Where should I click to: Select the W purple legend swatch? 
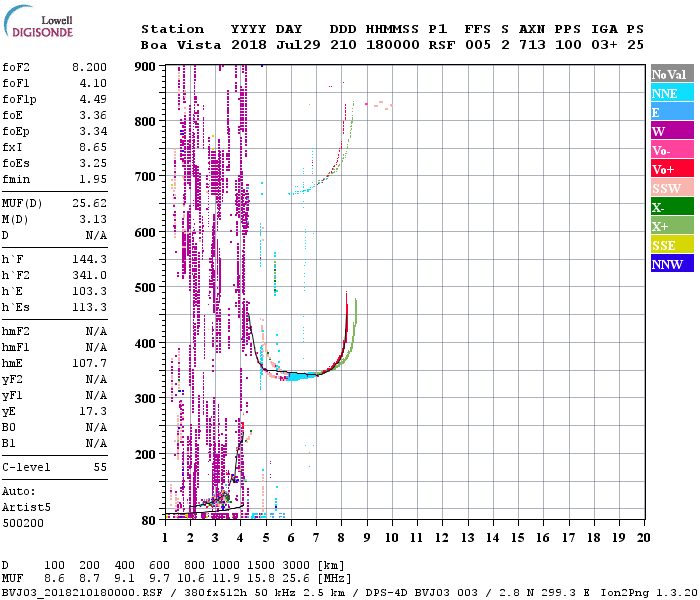point(672,131)
